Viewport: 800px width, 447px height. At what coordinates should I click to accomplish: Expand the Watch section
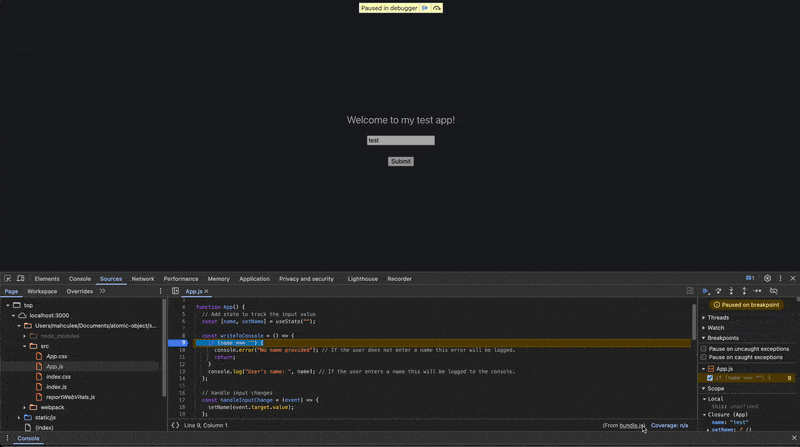pyautogui.click(x=713, y=328)
